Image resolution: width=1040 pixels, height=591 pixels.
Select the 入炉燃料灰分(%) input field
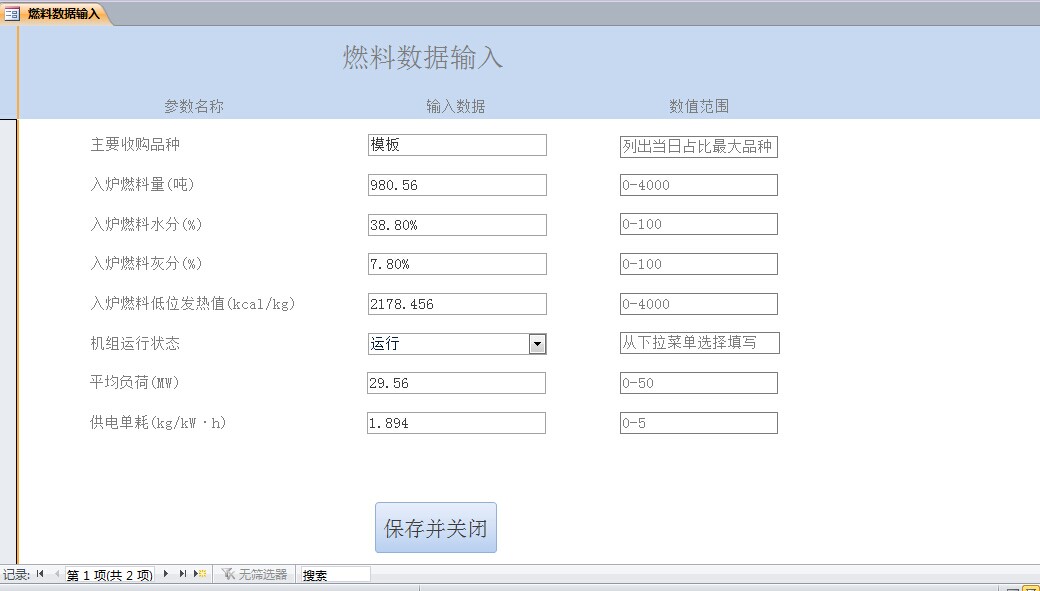457,264
